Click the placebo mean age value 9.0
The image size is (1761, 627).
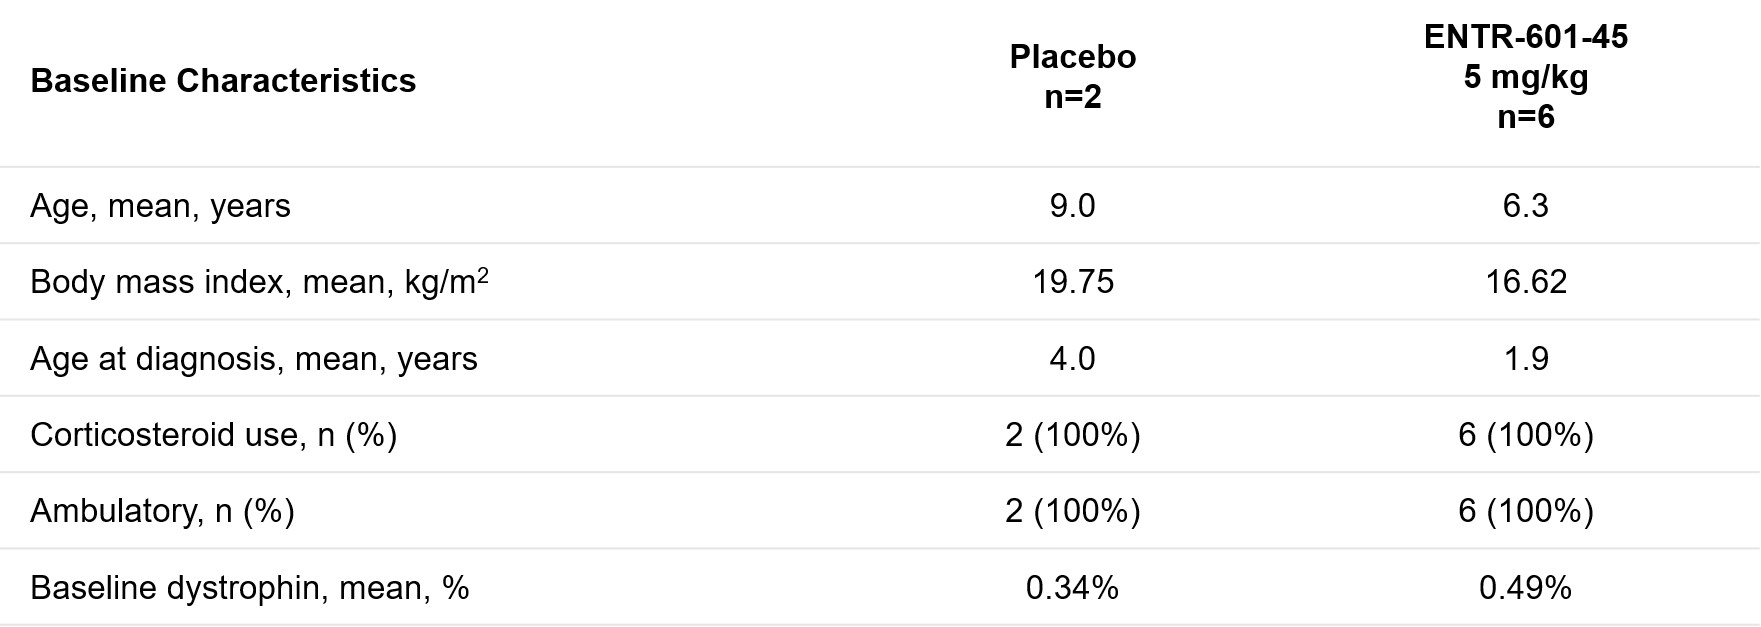[1072, 206]
